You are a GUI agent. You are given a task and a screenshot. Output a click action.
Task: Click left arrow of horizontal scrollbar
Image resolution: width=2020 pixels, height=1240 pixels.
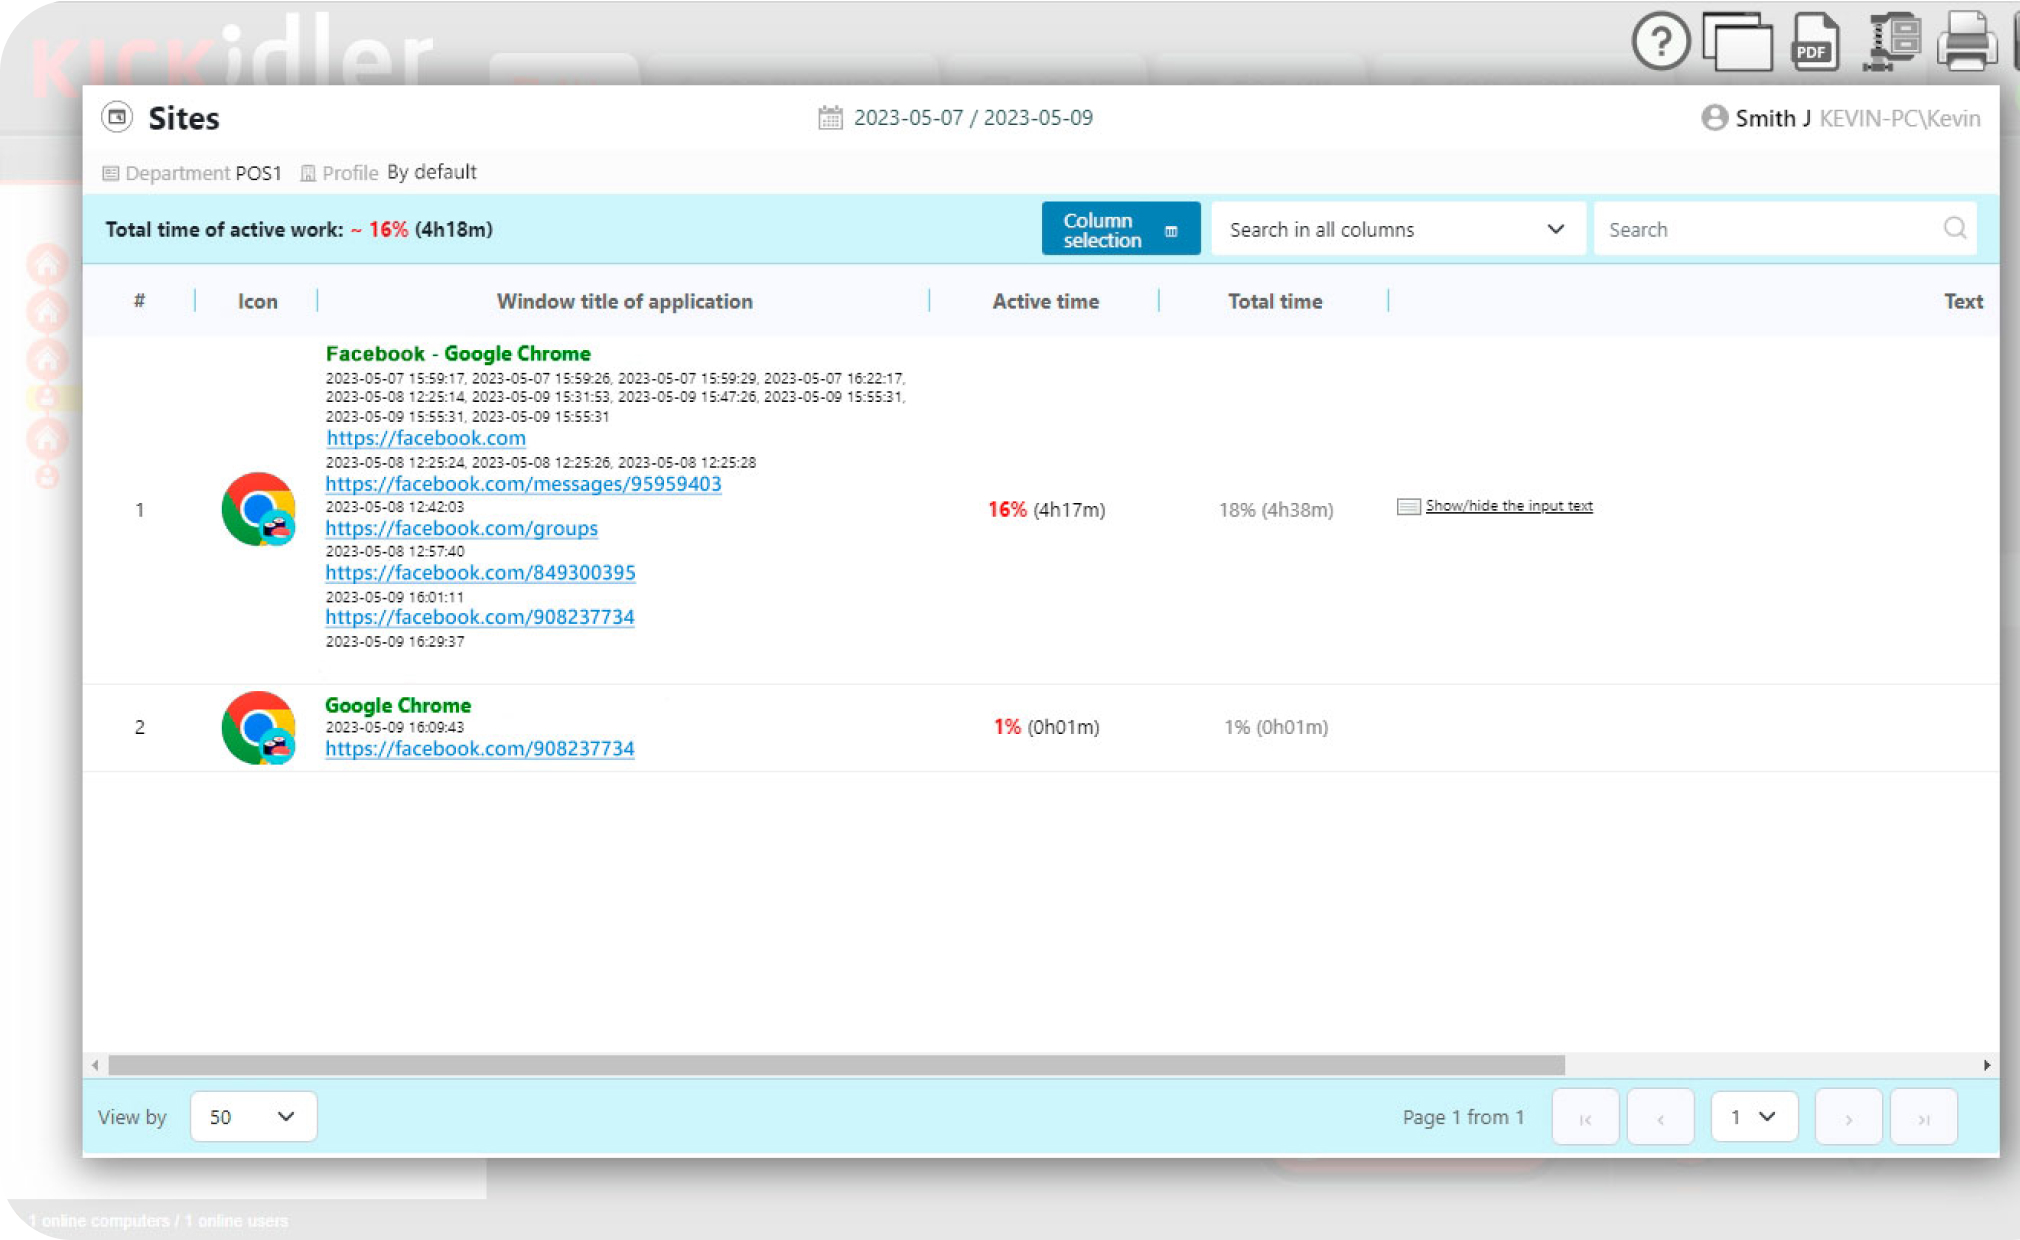click(95, 1065)
